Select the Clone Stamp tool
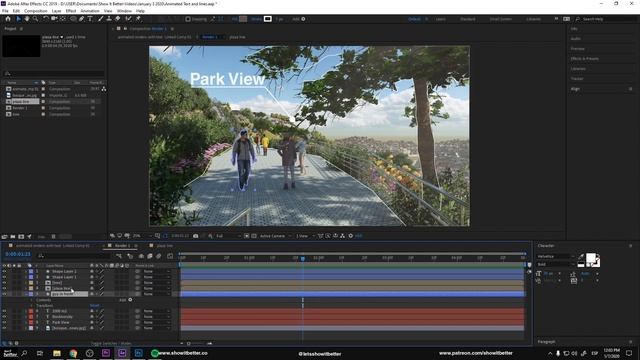Viewport: 640px width, 360px height. pyautogui.click(x=109, y=19)
